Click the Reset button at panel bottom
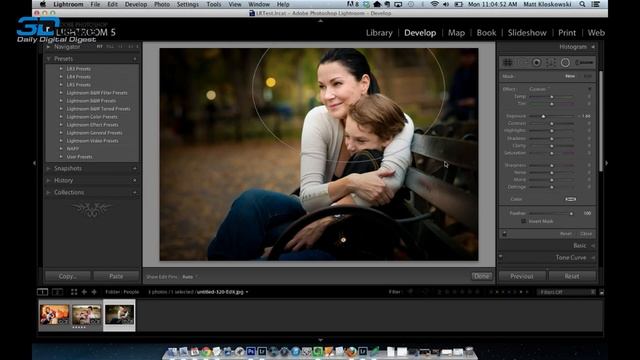 click(572, 276)
